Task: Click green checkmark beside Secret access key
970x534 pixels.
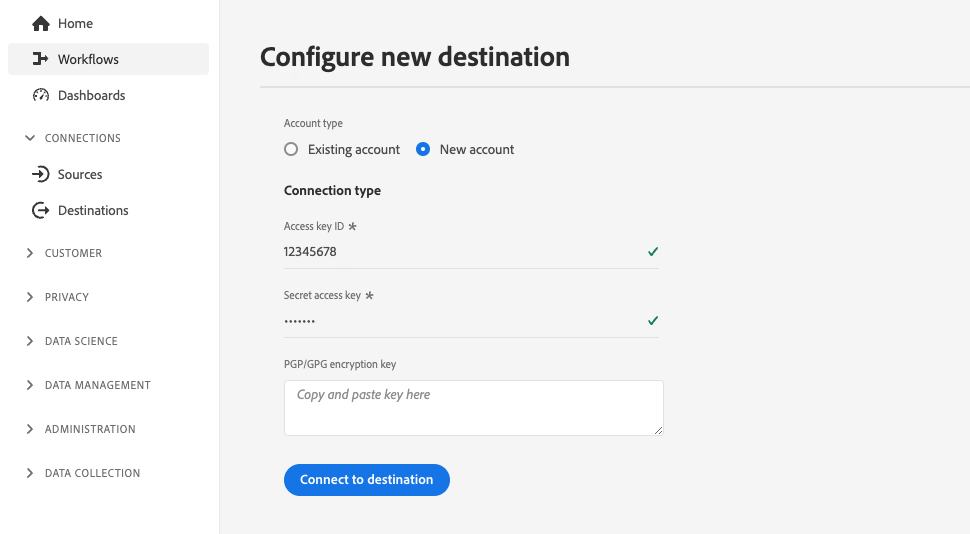Action: pyautogui.click(x=653, y=321)
